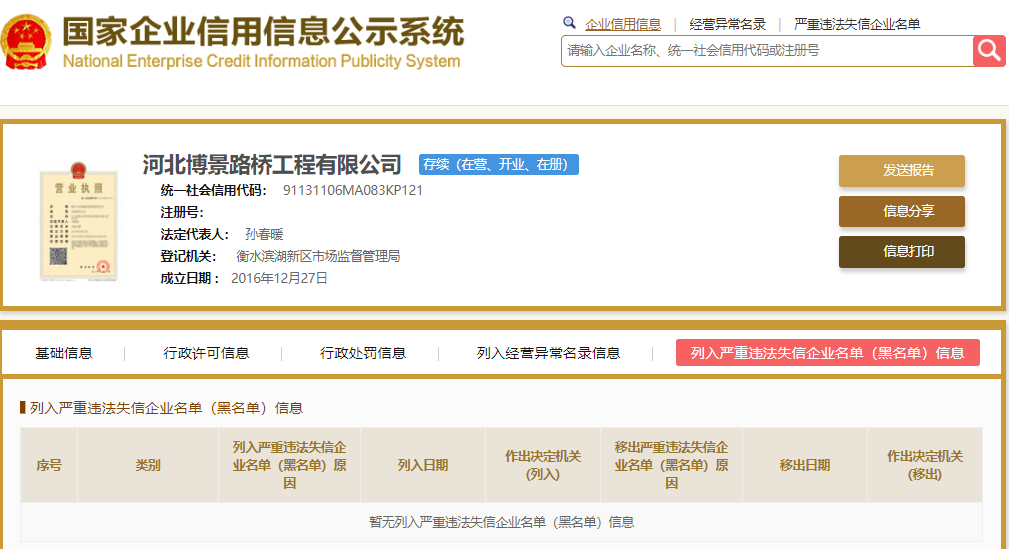Select the 列入严重违法失信企业名单（黑名单）信息 tab
The width and height of the screenshot is (1009, 549).
coord(828,353)
